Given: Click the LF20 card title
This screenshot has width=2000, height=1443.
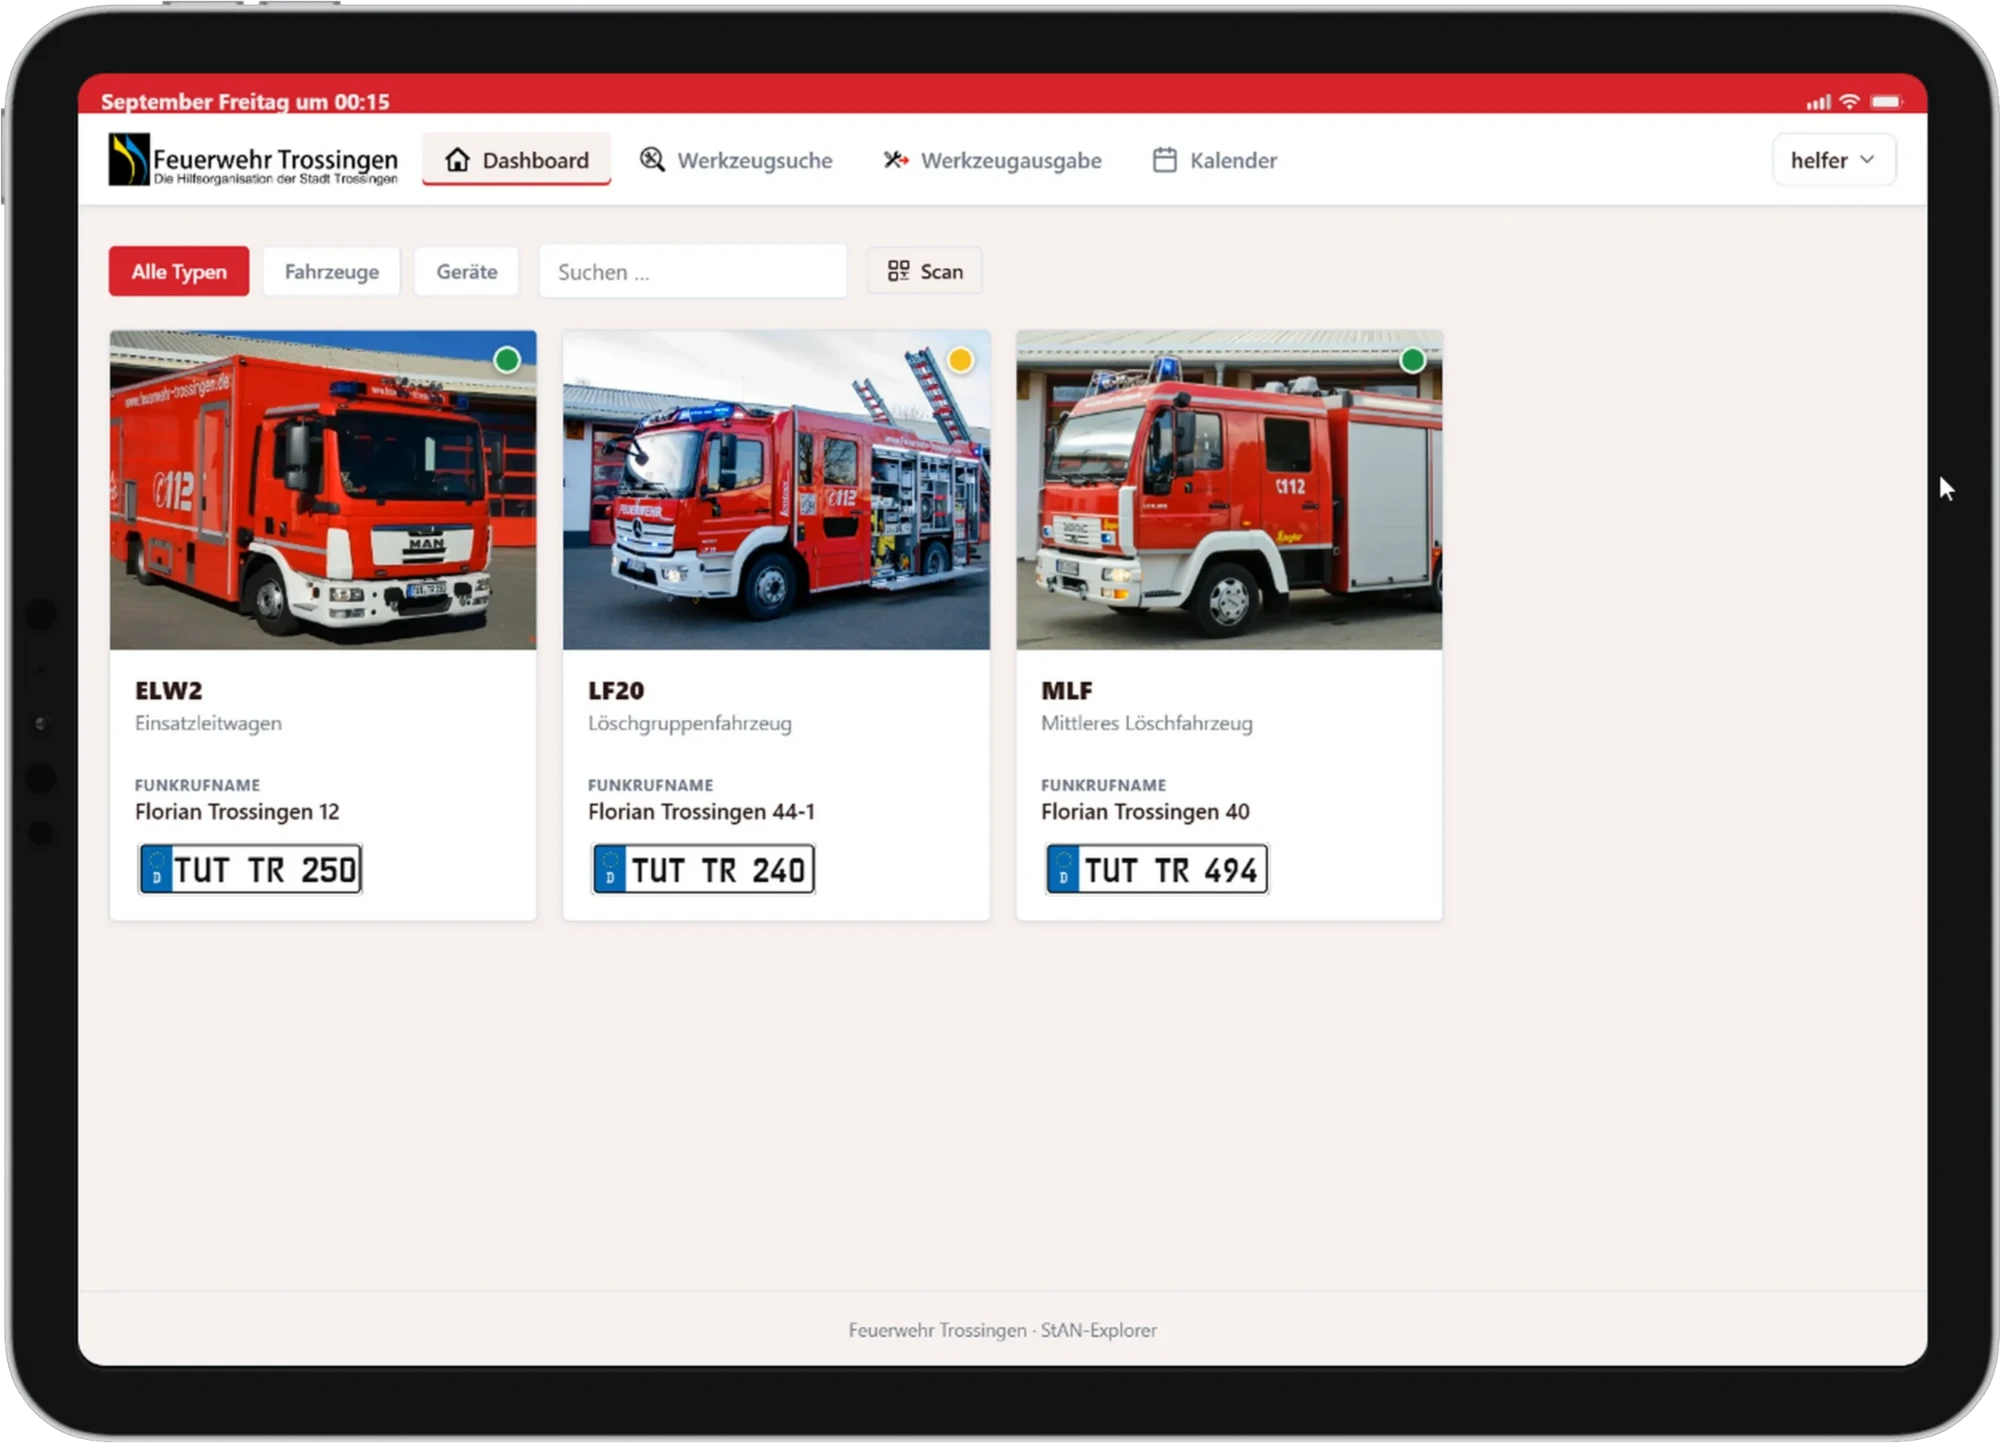Looking at the screenshot, I should click(x=616, y=690).
